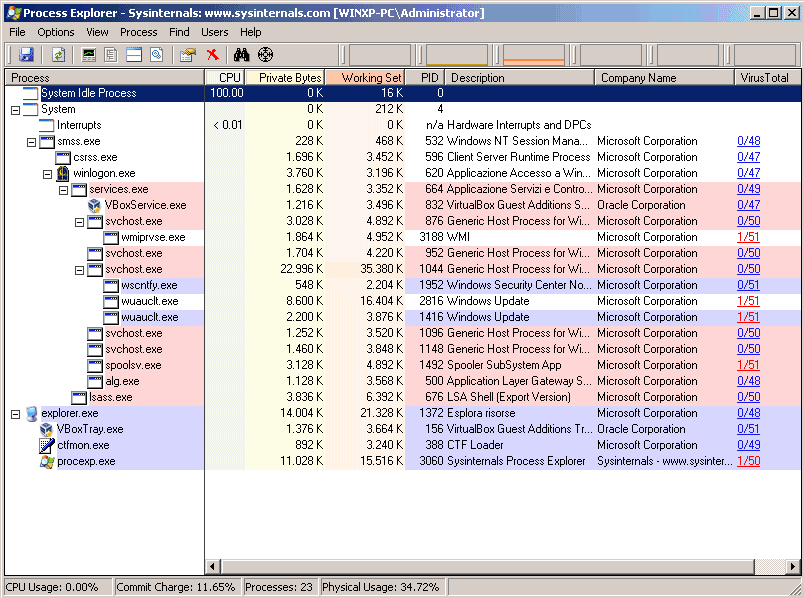Sort by the PID column header
The width and height of the screenshot is (804, 598).
click(425, 77)
